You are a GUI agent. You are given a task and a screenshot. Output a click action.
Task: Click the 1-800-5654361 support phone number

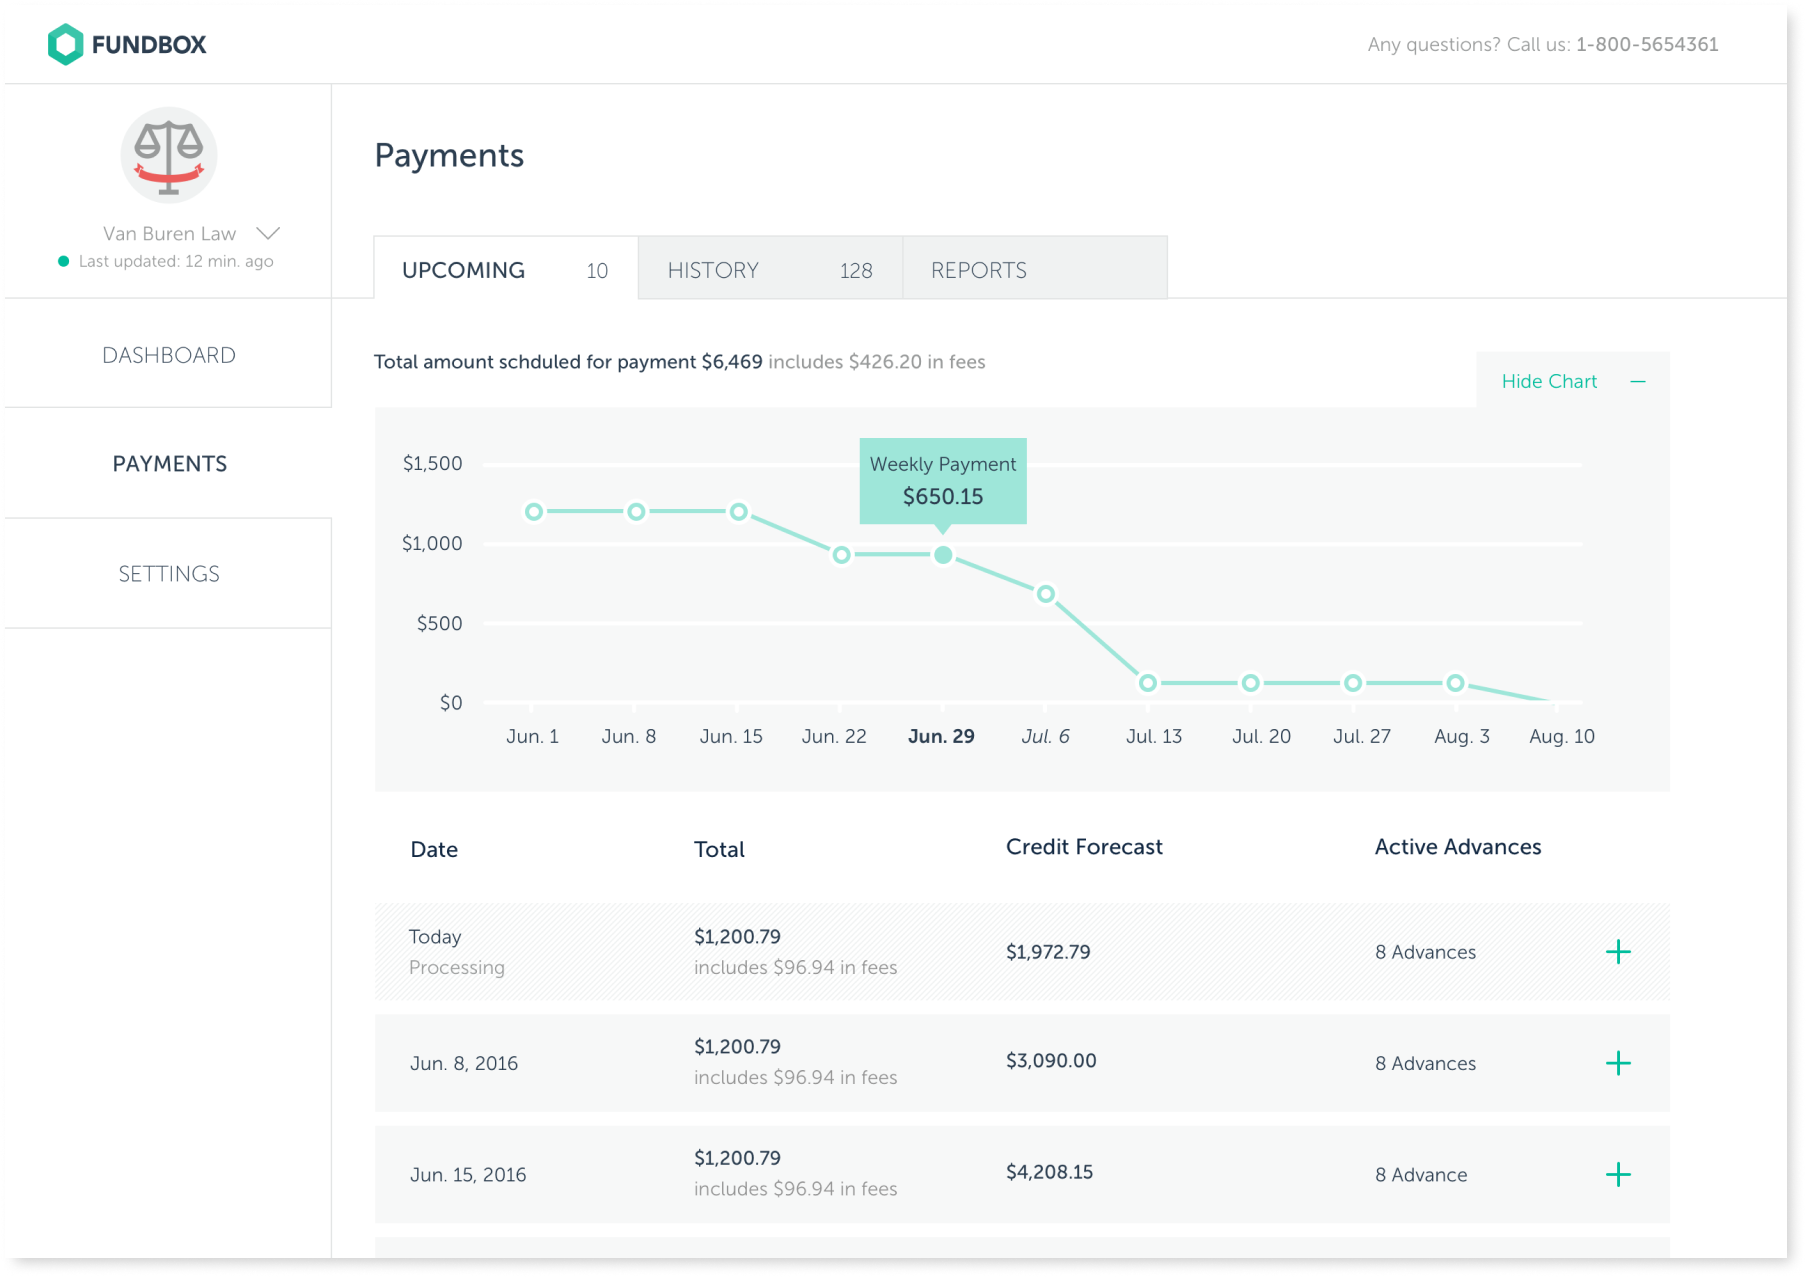tap(1647, 45)
